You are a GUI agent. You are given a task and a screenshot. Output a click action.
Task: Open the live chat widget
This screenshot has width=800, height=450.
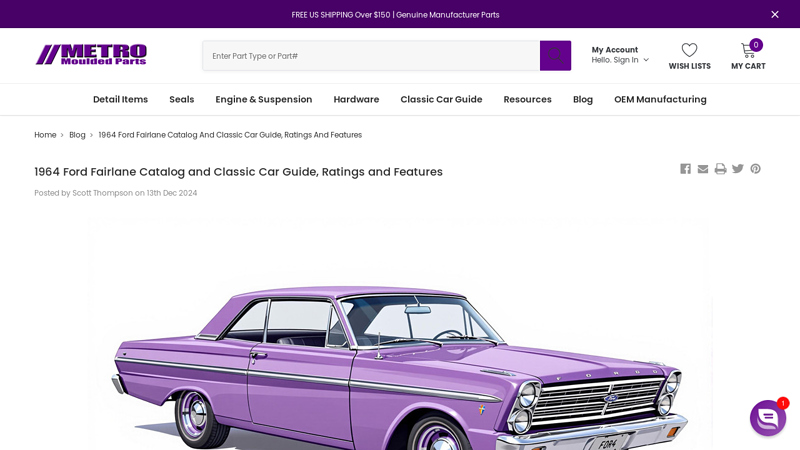(768, 418)
